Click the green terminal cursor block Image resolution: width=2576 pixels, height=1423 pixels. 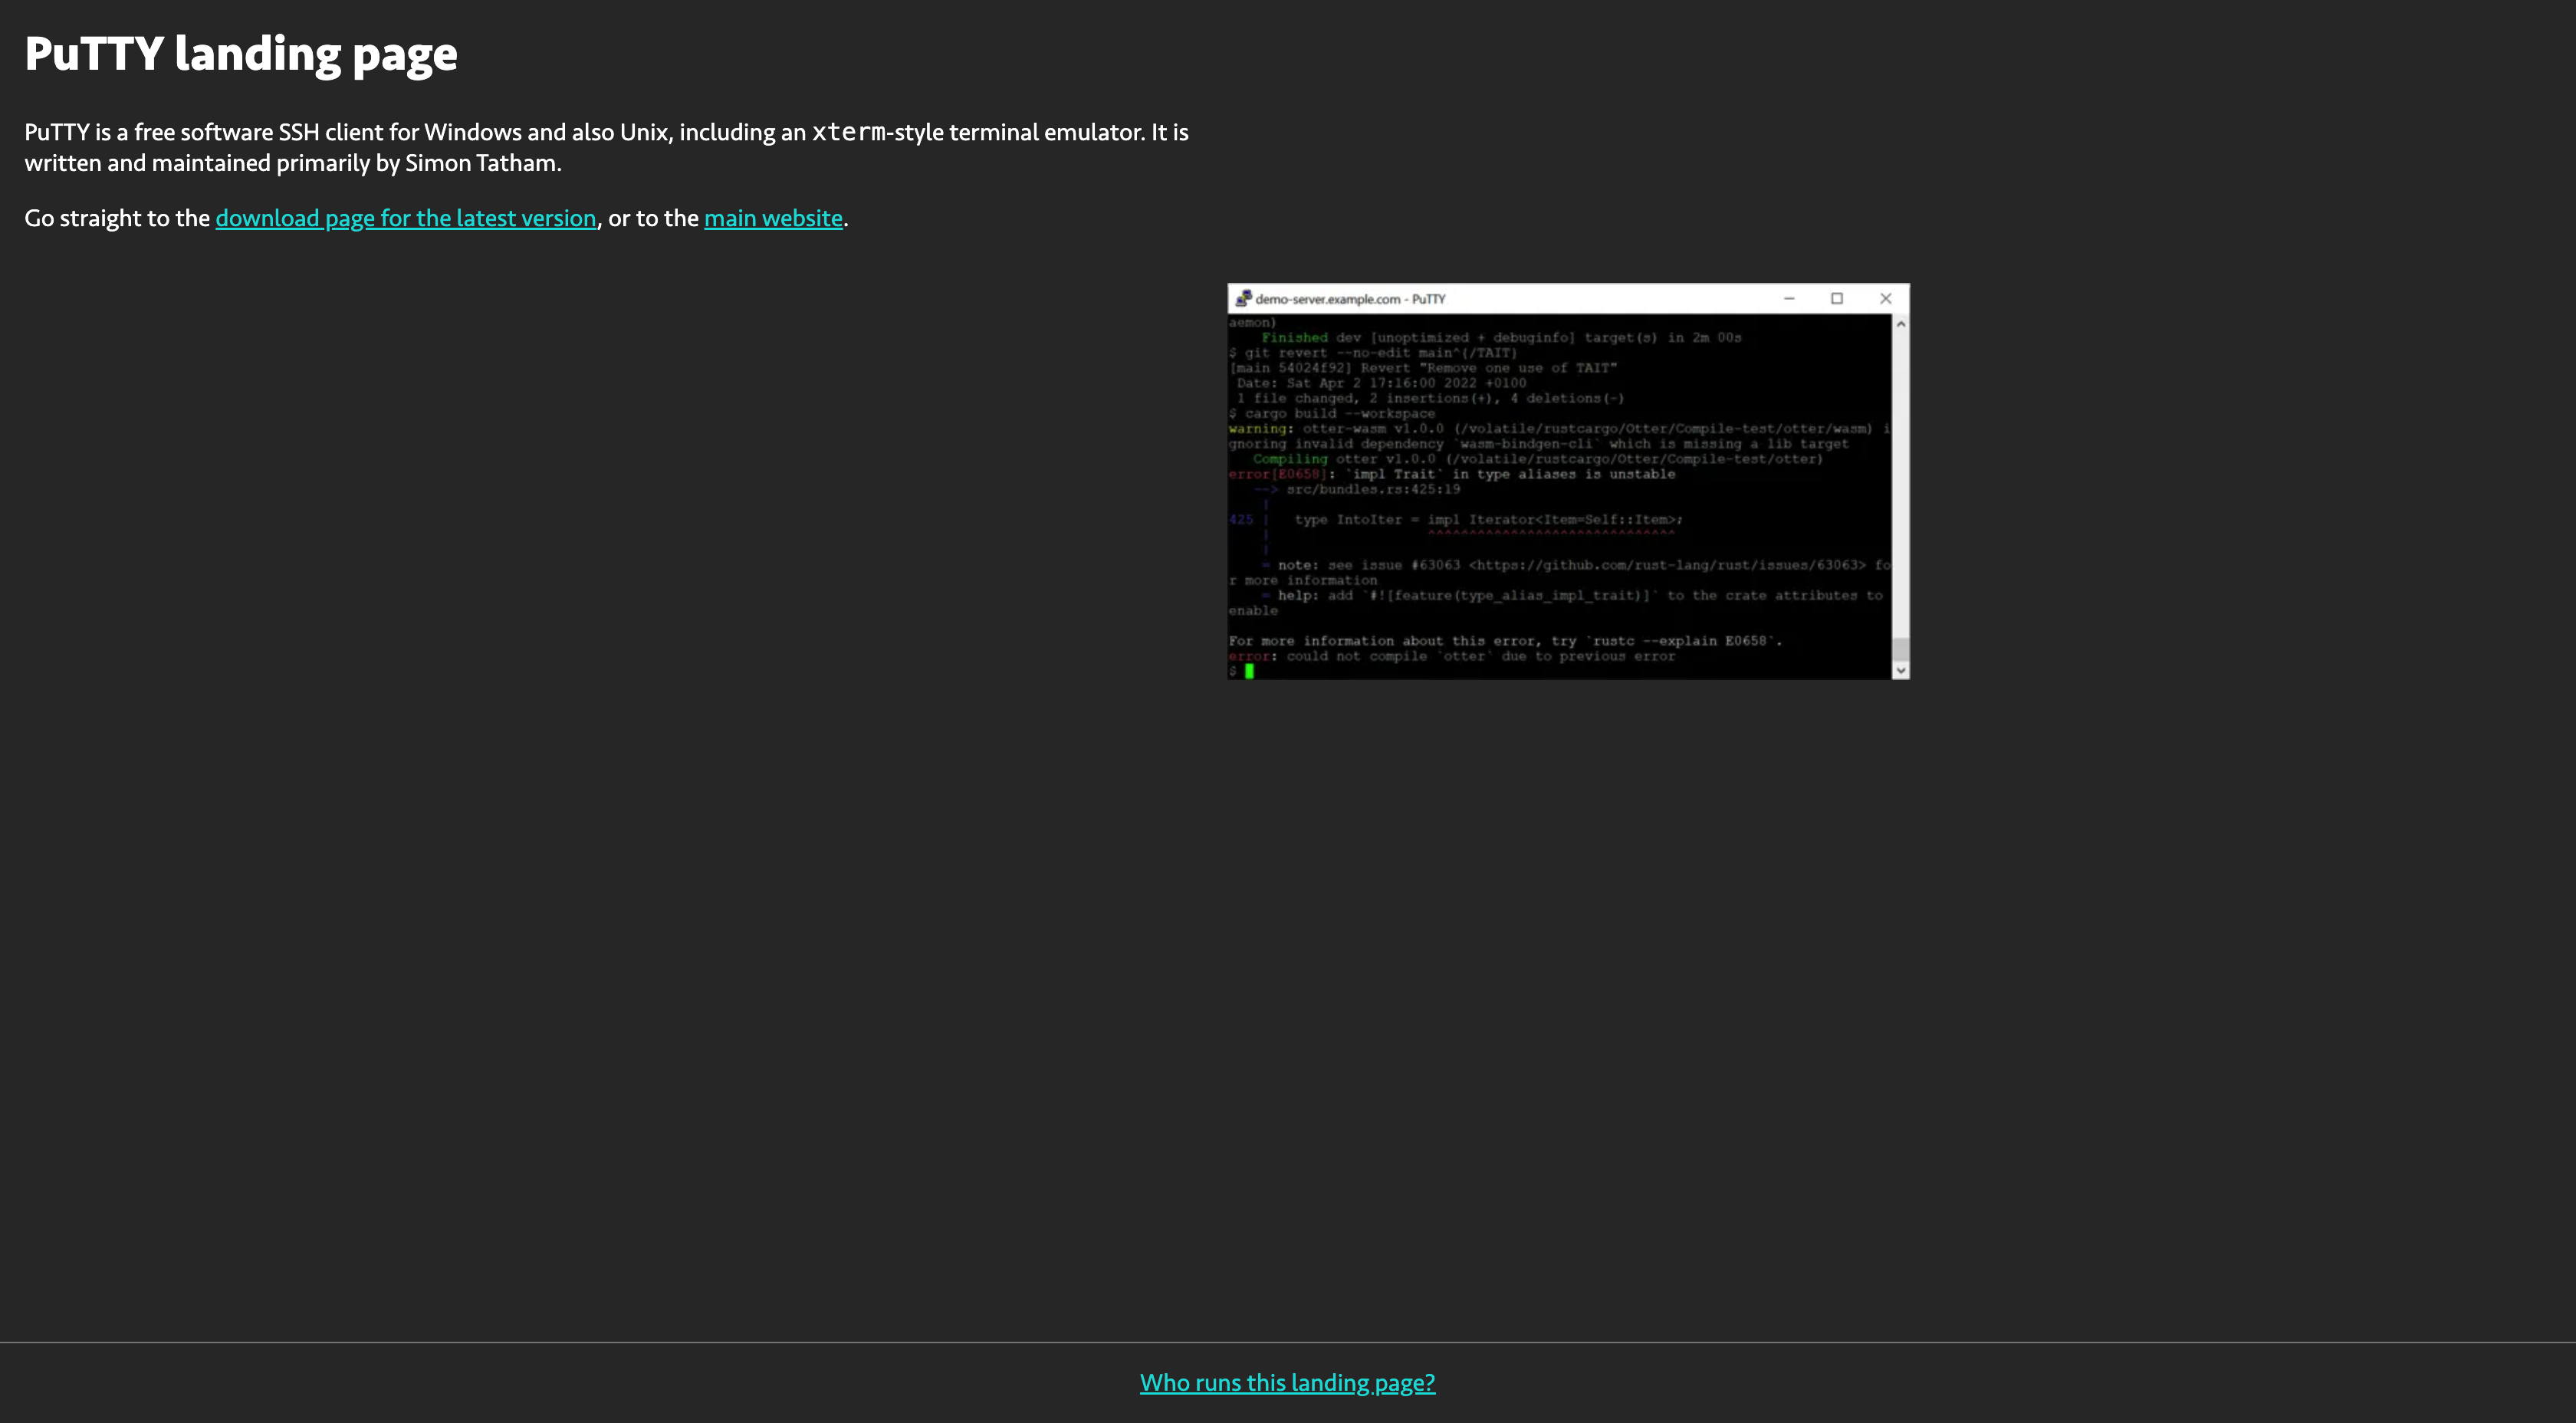point(1249,671)
